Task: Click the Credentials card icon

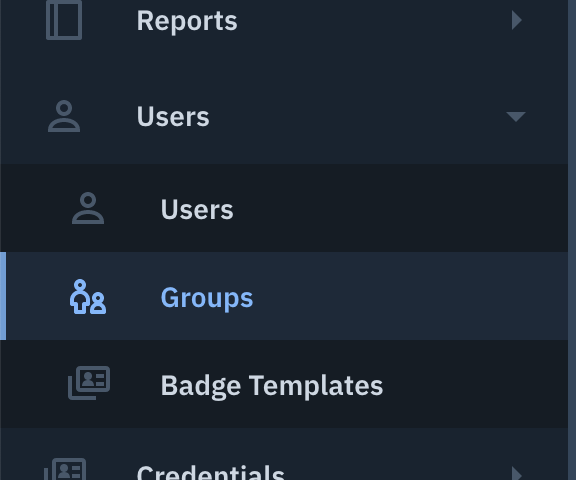Action: coord(65,469)
